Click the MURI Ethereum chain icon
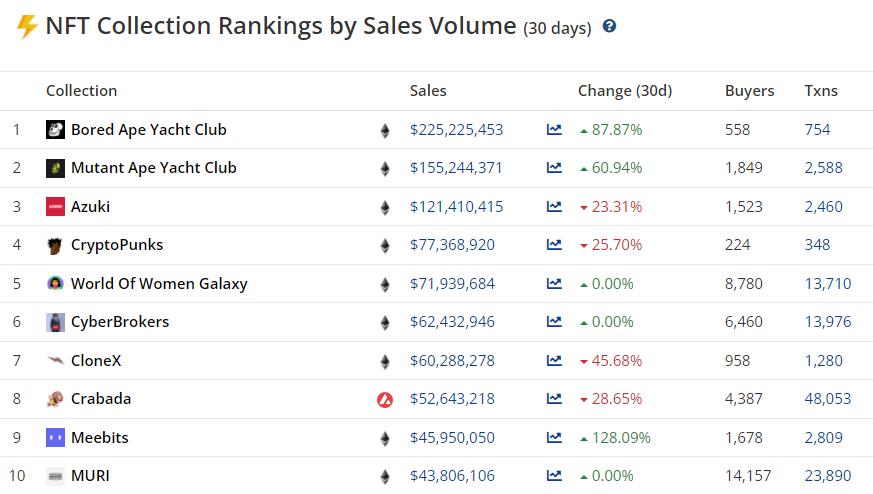The image size is (873, 494). click(x=385, y=477)
